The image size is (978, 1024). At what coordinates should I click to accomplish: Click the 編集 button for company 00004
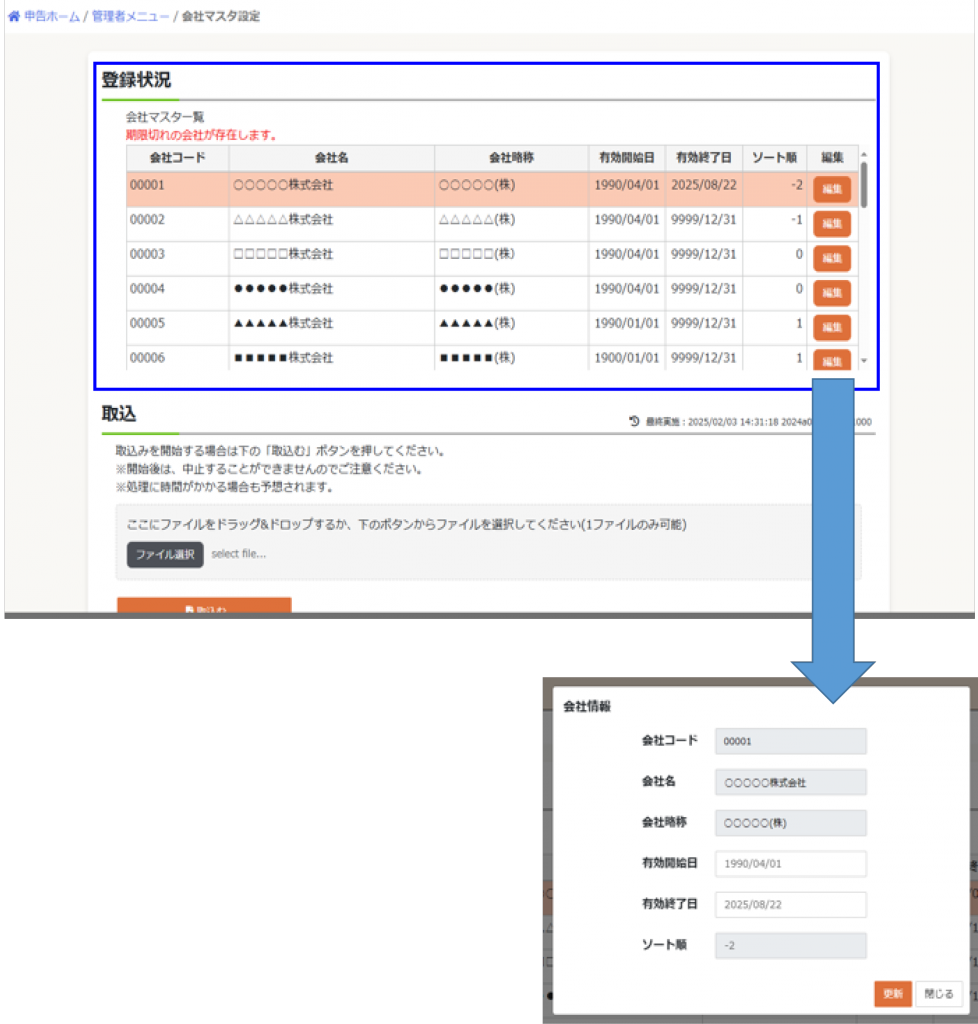pyautogui.click(x=832, y=293)
